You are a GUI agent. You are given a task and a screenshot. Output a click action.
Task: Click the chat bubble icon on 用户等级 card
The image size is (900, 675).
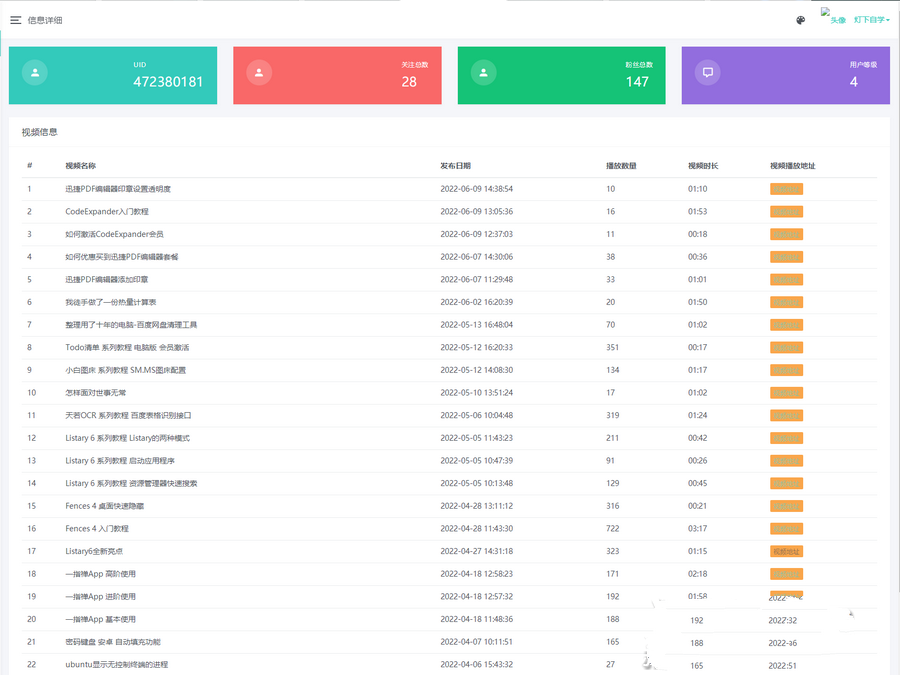[x=708, y=73]
